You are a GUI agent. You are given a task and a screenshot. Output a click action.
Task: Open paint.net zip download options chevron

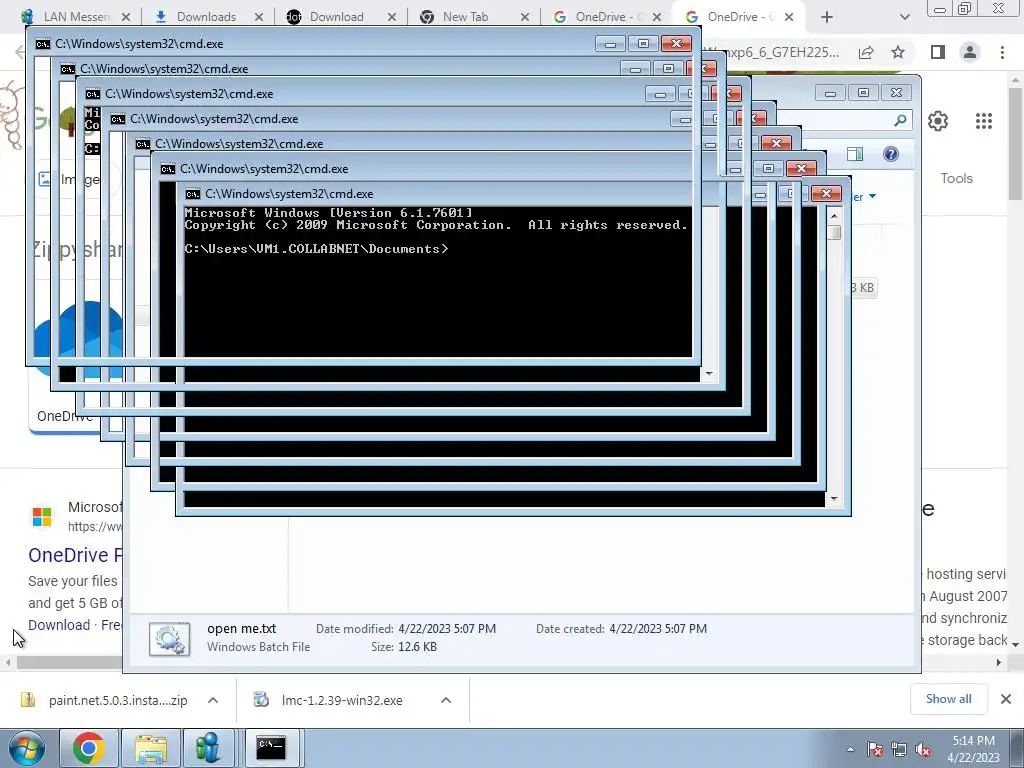(x=213, y=700)
